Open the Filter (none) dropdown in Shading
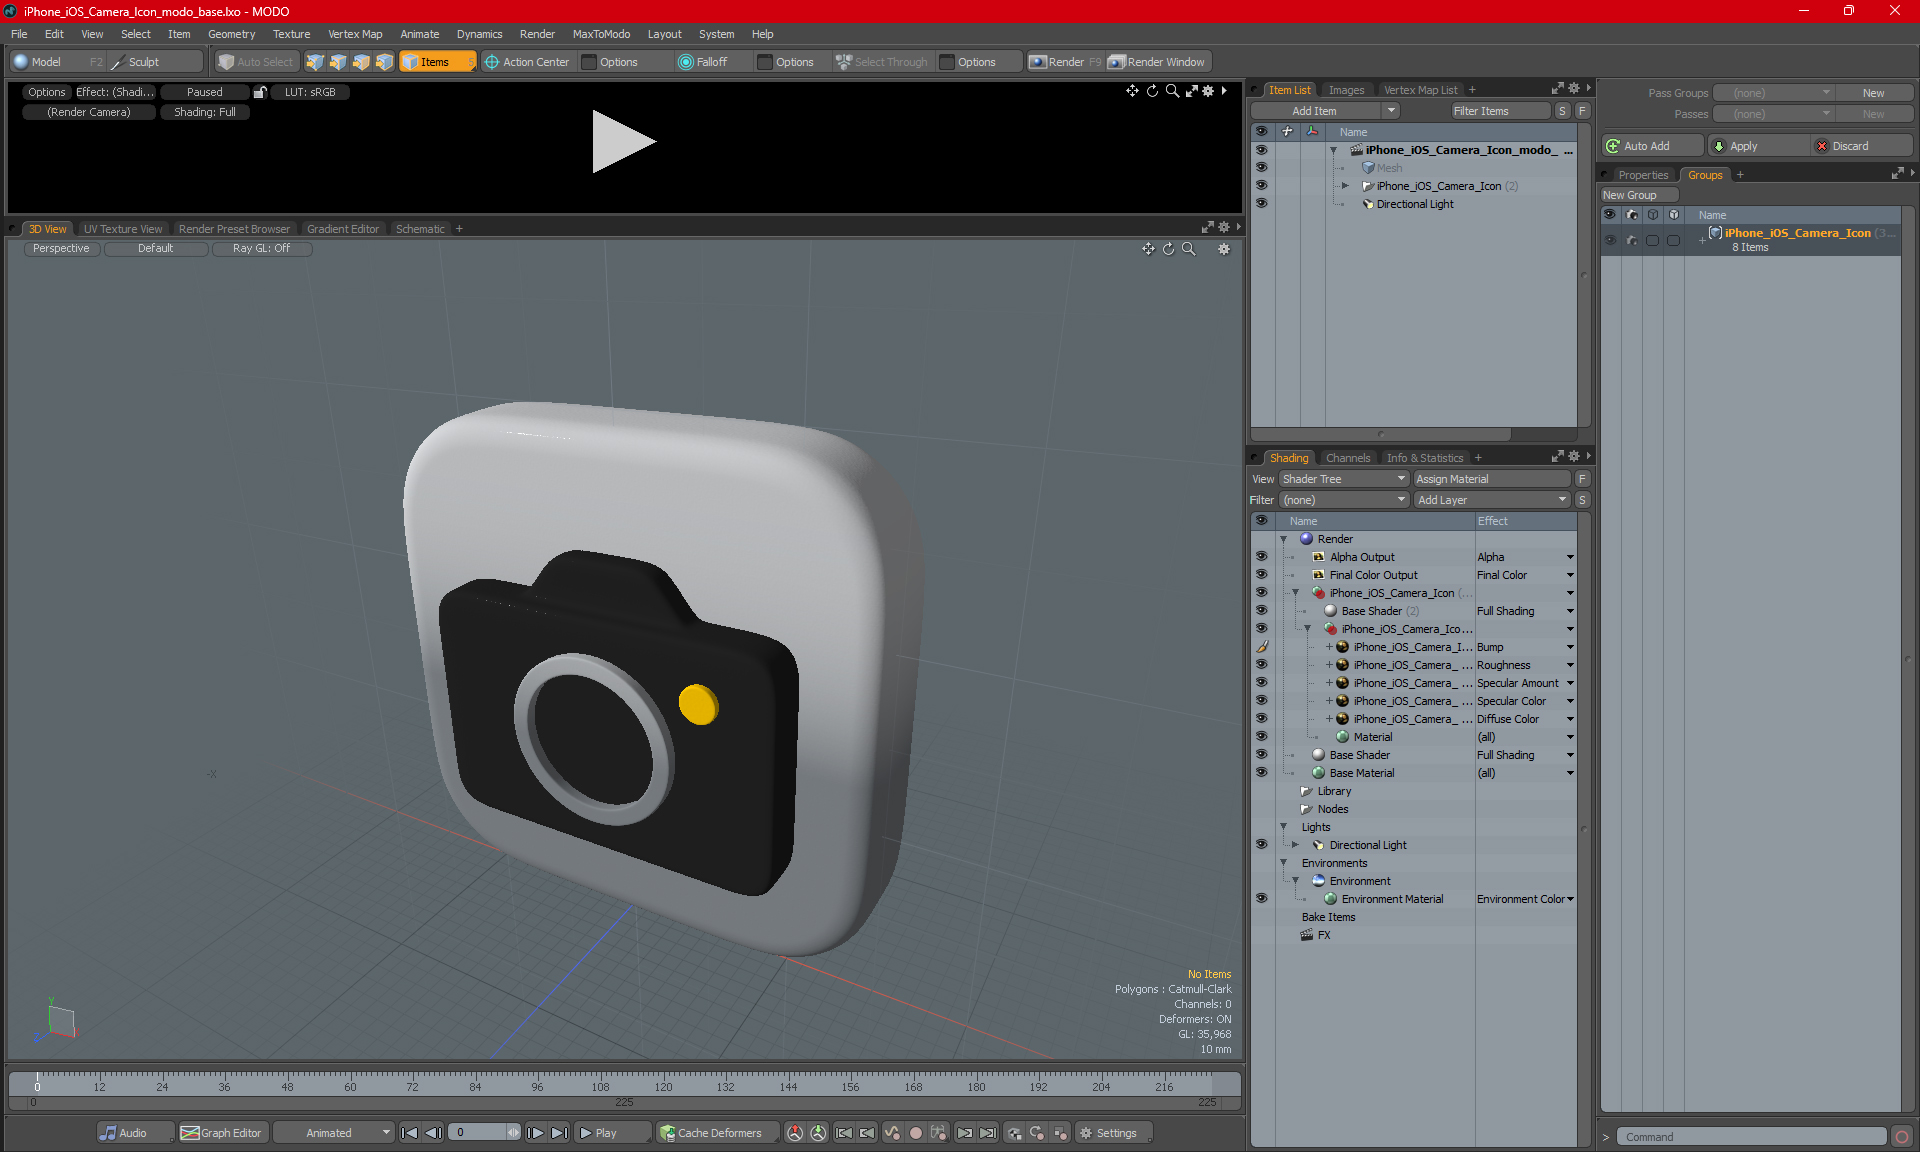This screenshot has height=1152, width=1920. click(x=1344, y=500)
